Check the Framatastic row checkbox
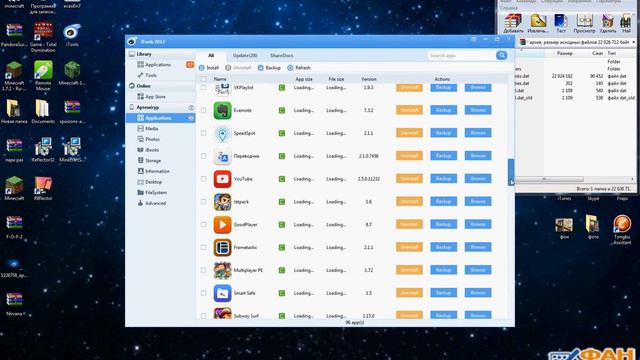Viewport: 640px width, 360px height. pos(204,248)
